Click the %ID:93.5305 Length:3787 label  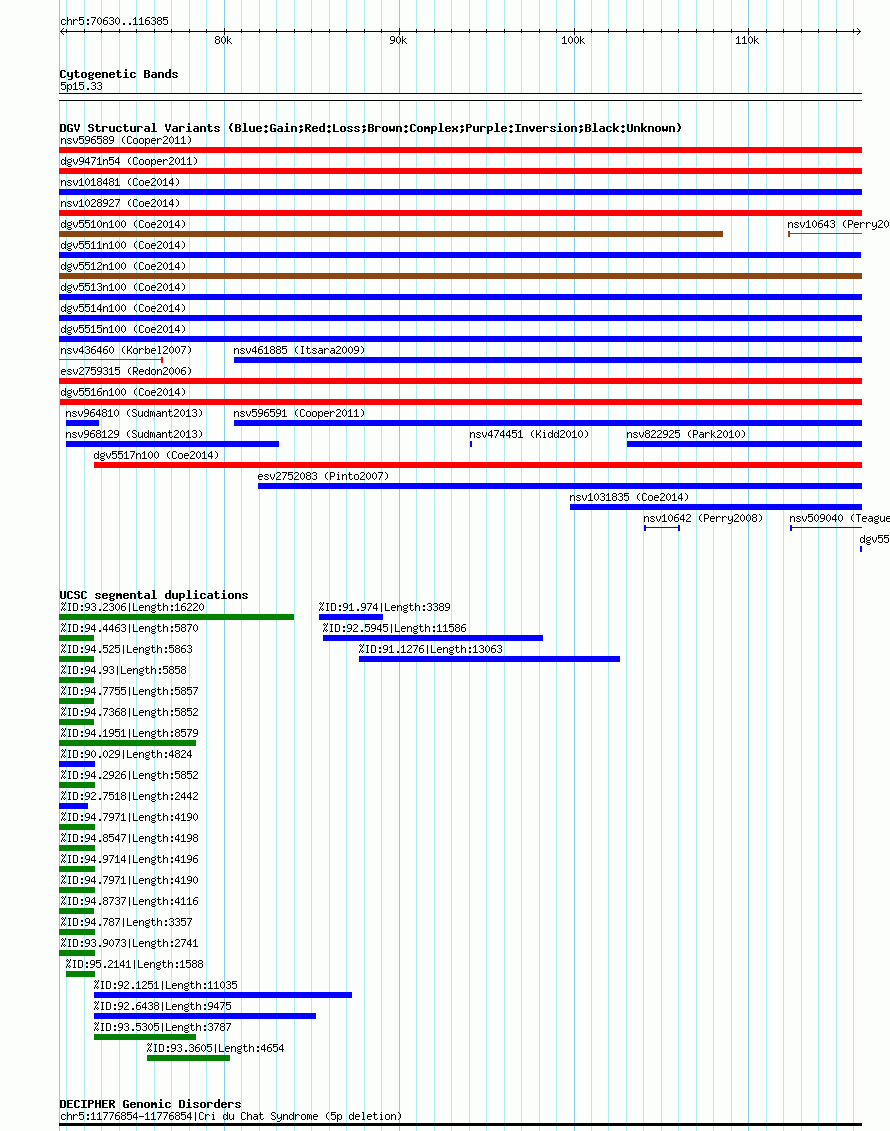click(x=163, y=1027)
